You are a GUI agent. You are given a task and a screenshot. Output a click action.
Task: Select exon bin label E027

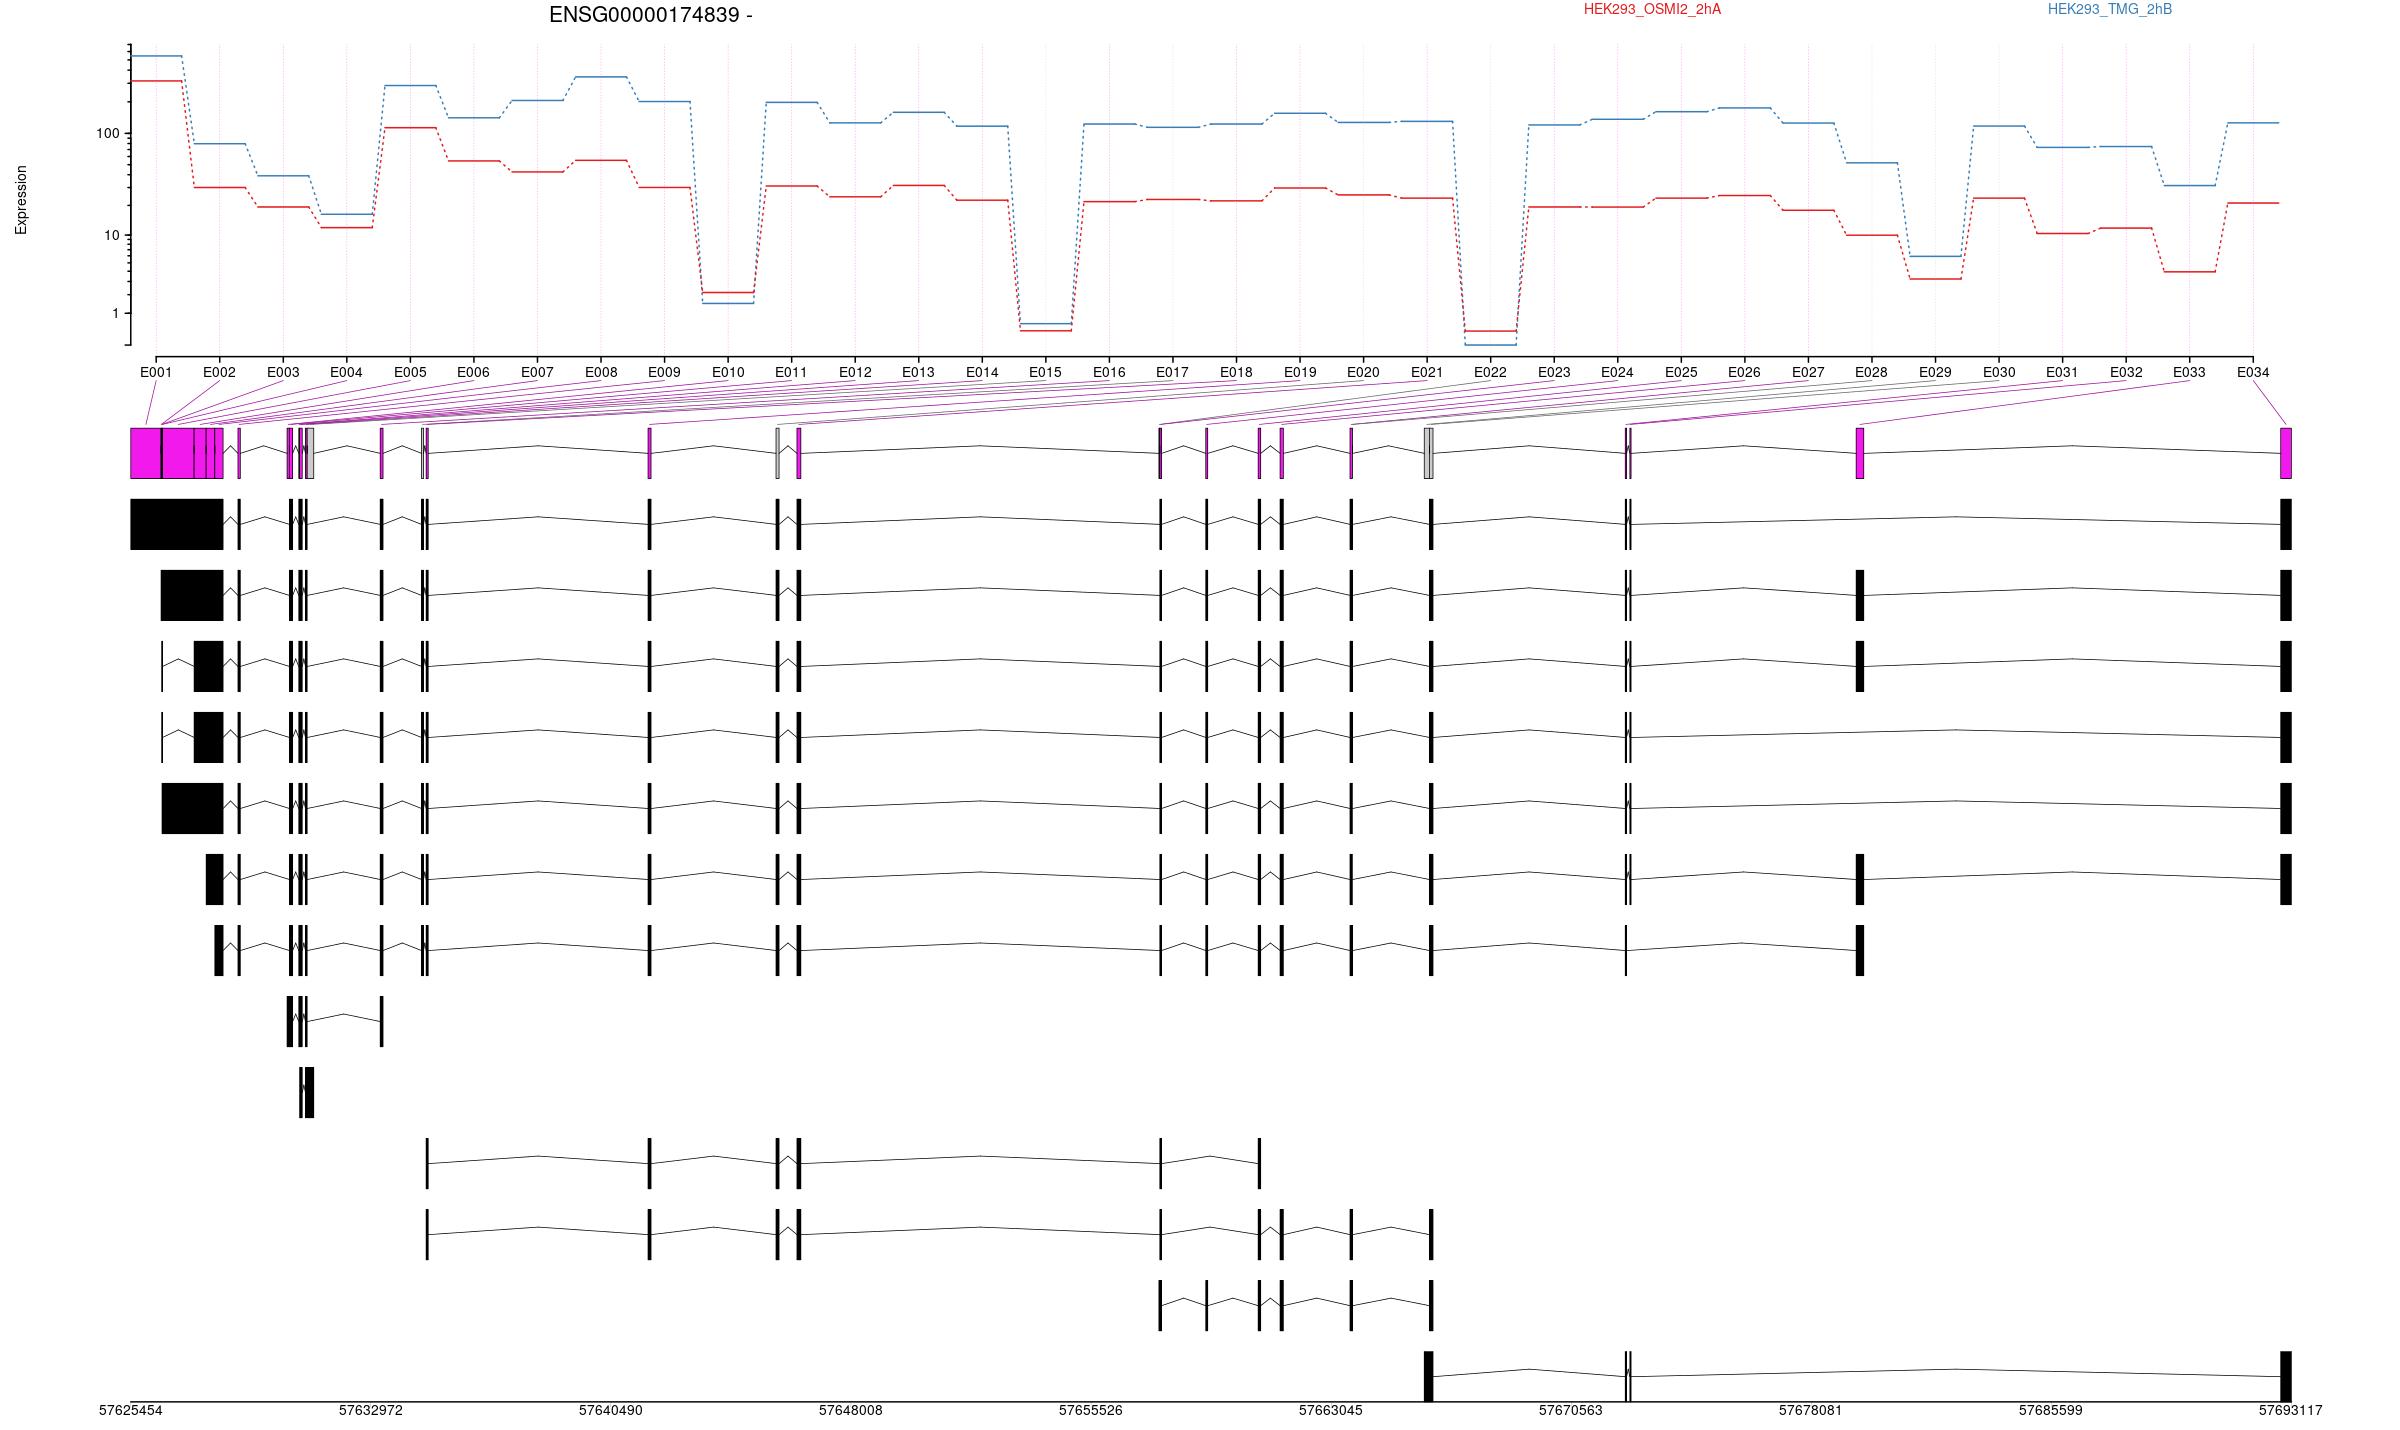click(x=1808, y=372)
